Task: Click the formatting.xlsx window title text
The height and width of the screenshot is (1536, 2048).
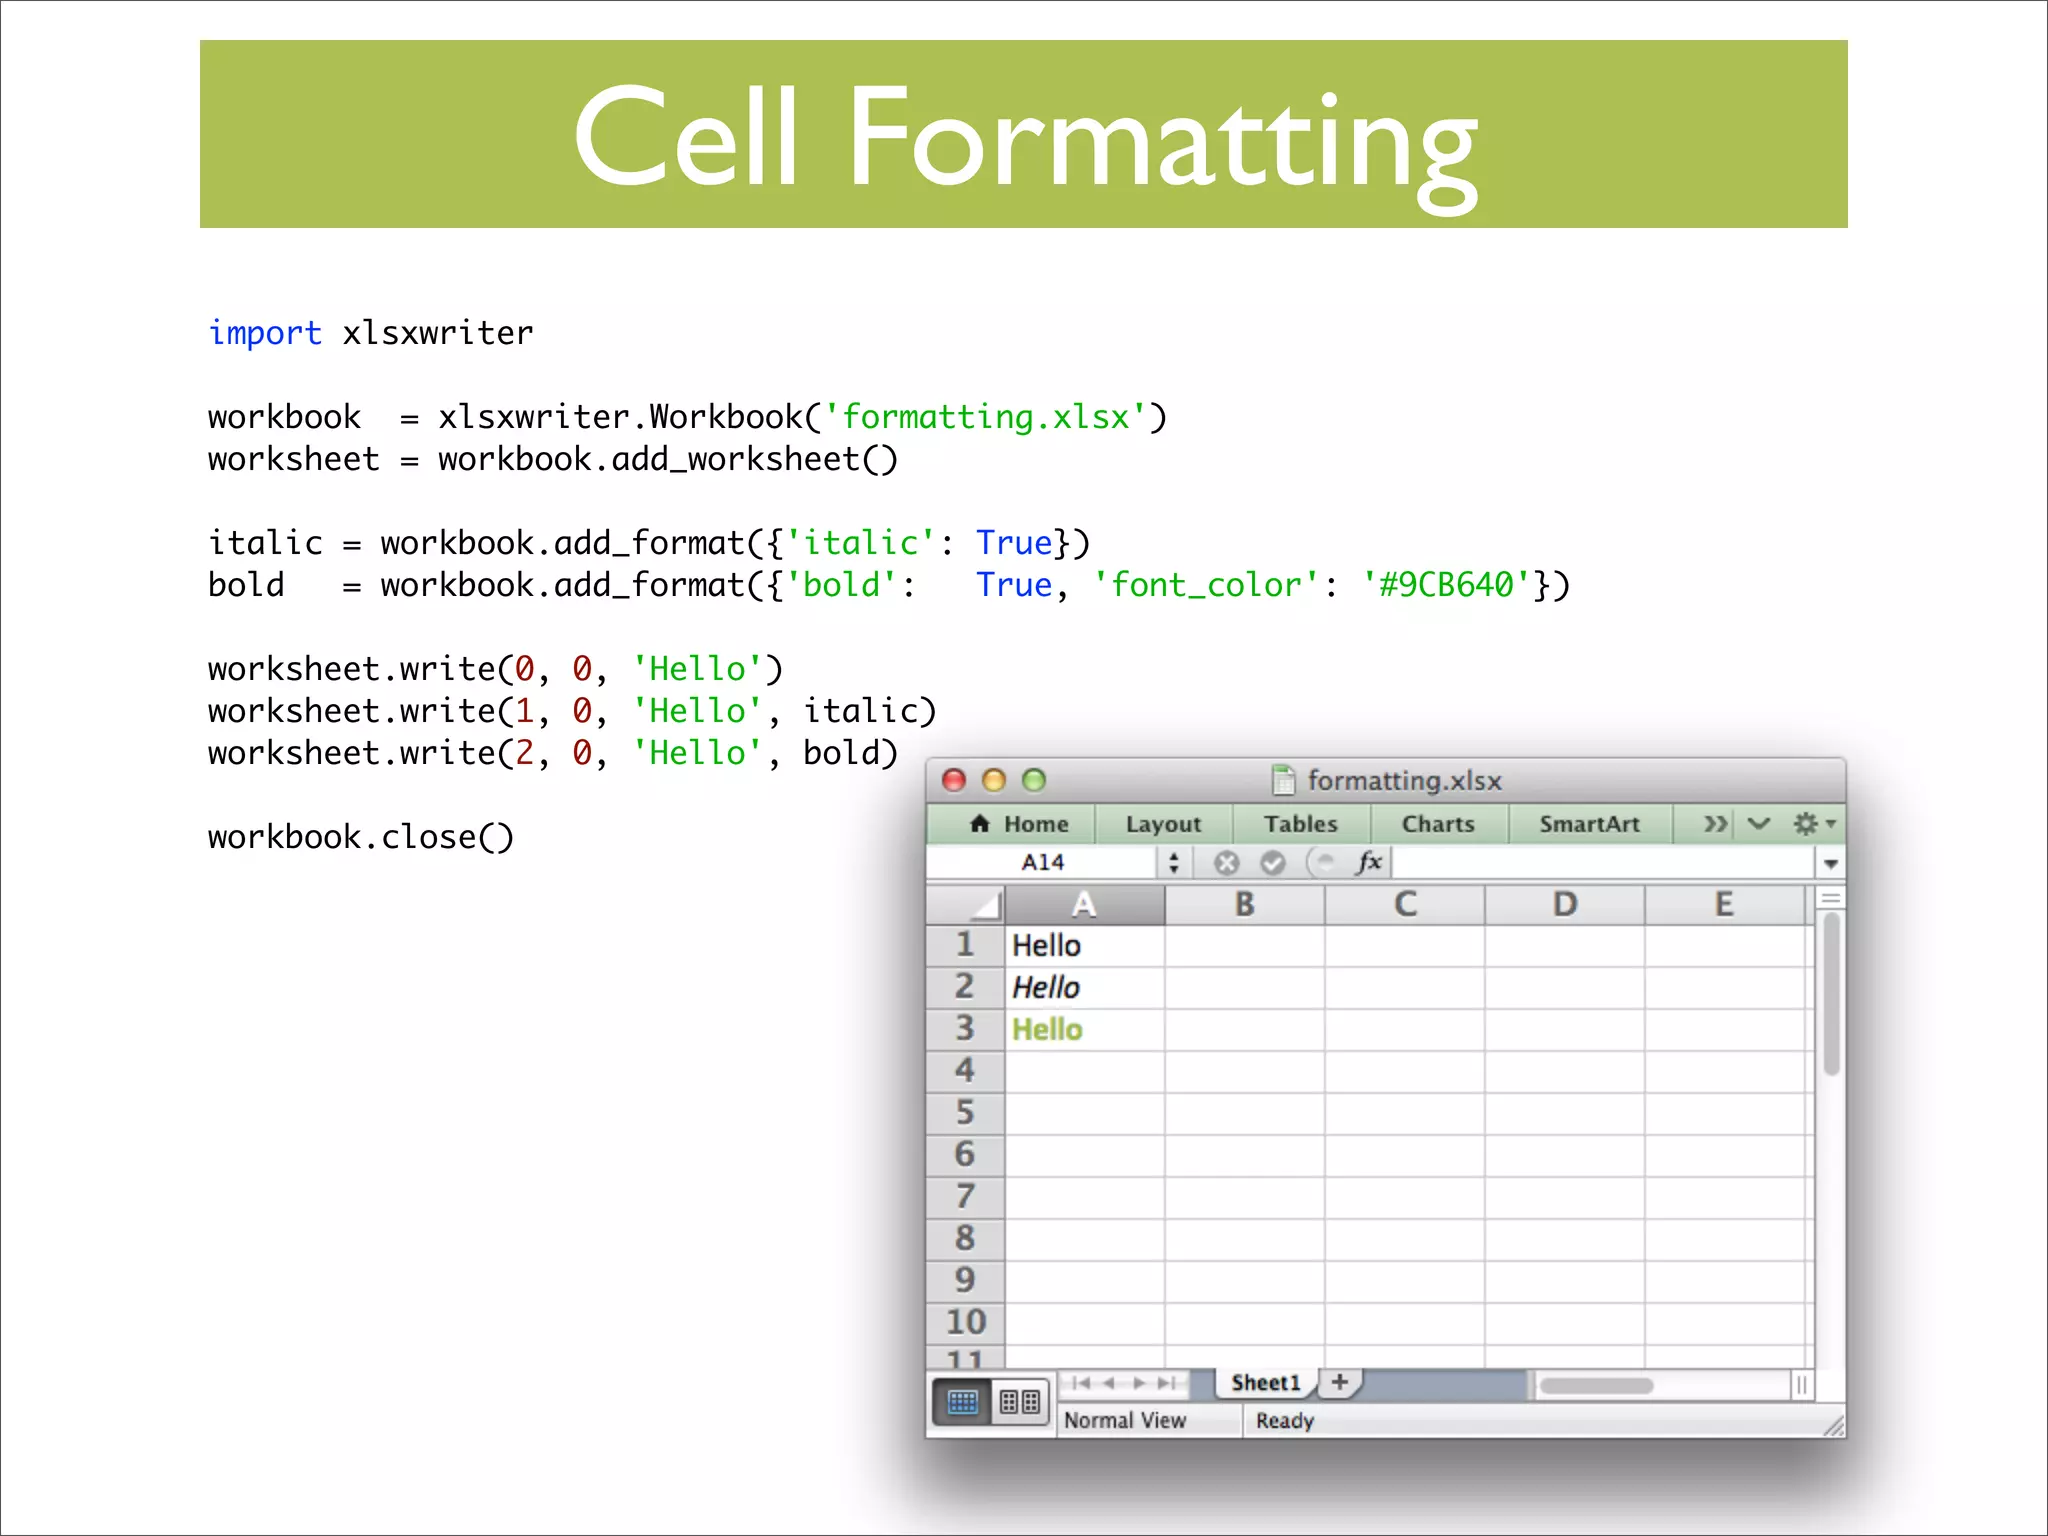Action: (1404, 781)
